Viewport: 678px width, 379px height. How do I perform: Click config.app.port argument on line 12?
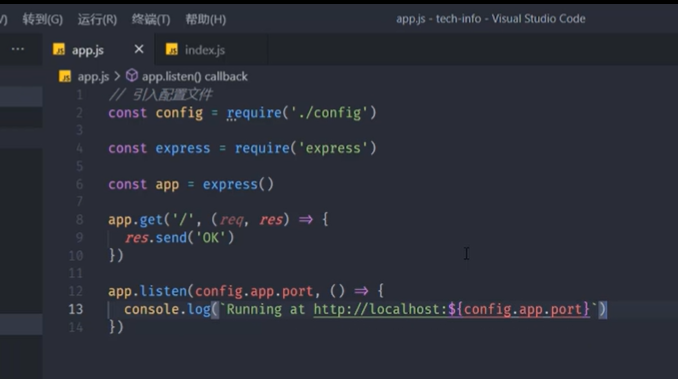point(254,291)
